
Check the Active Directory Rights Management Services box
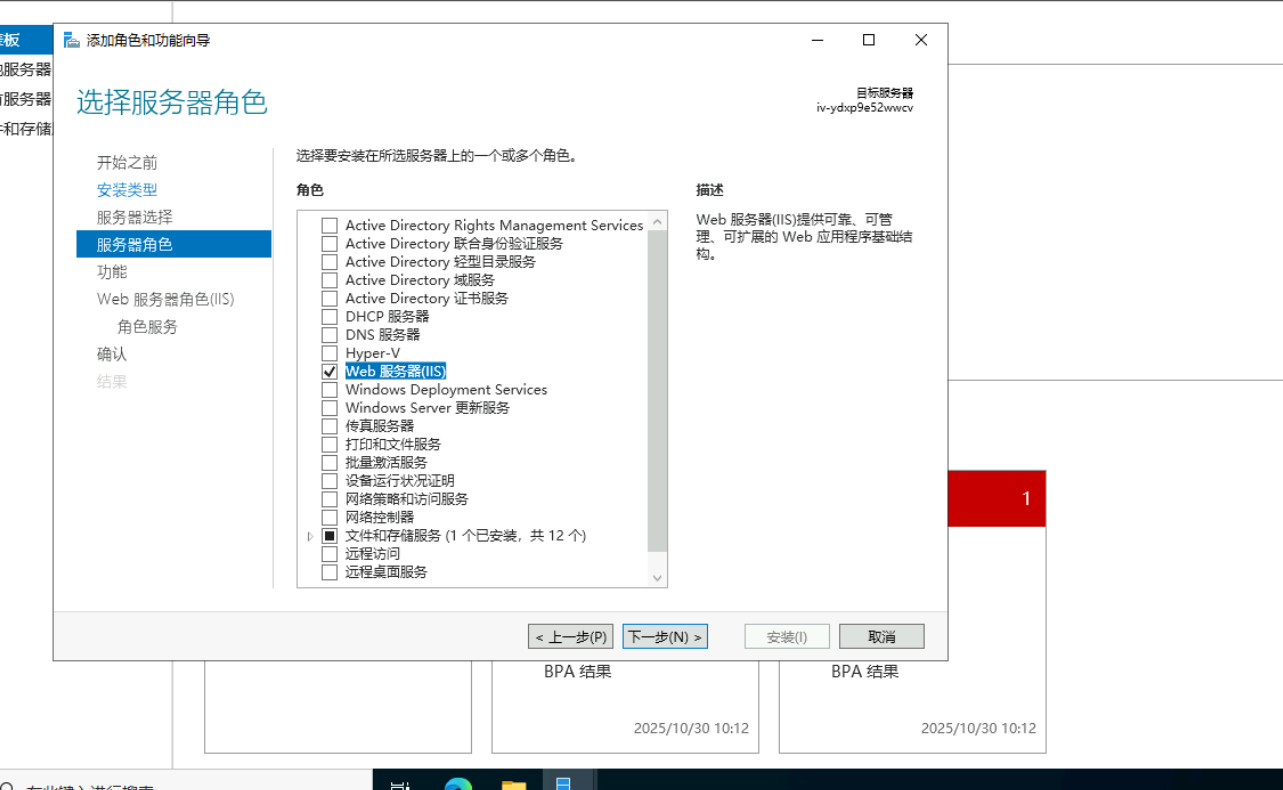pos(329,226)
